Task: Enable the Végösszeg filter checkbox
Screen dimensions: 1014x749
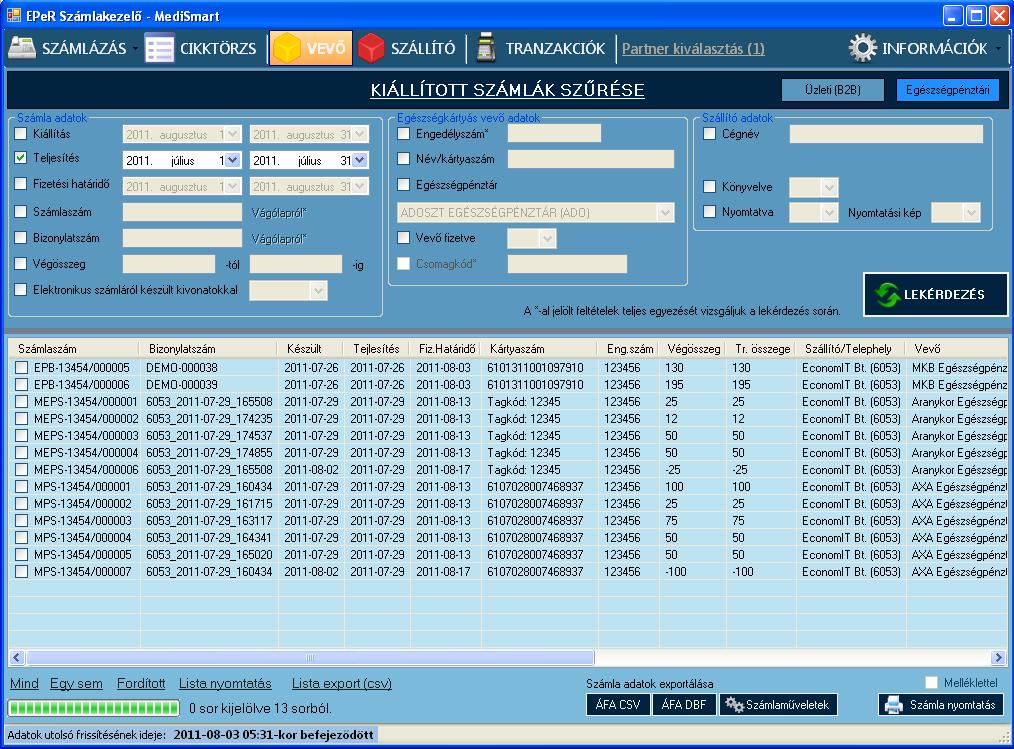Action: (21, 264)
